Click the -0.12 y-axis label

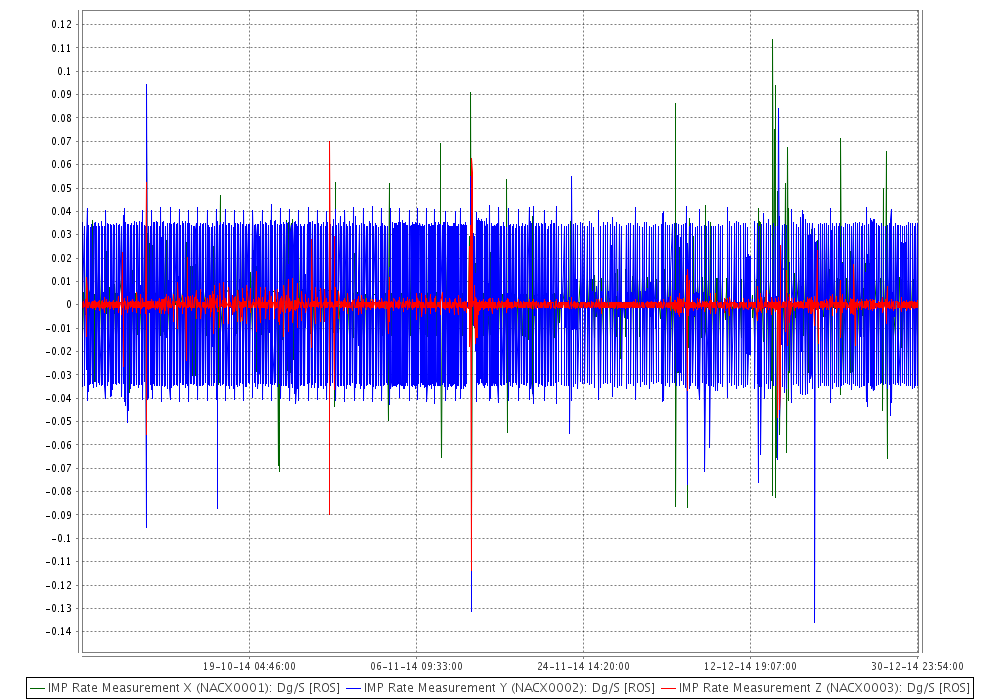click(x=59, y=585)
